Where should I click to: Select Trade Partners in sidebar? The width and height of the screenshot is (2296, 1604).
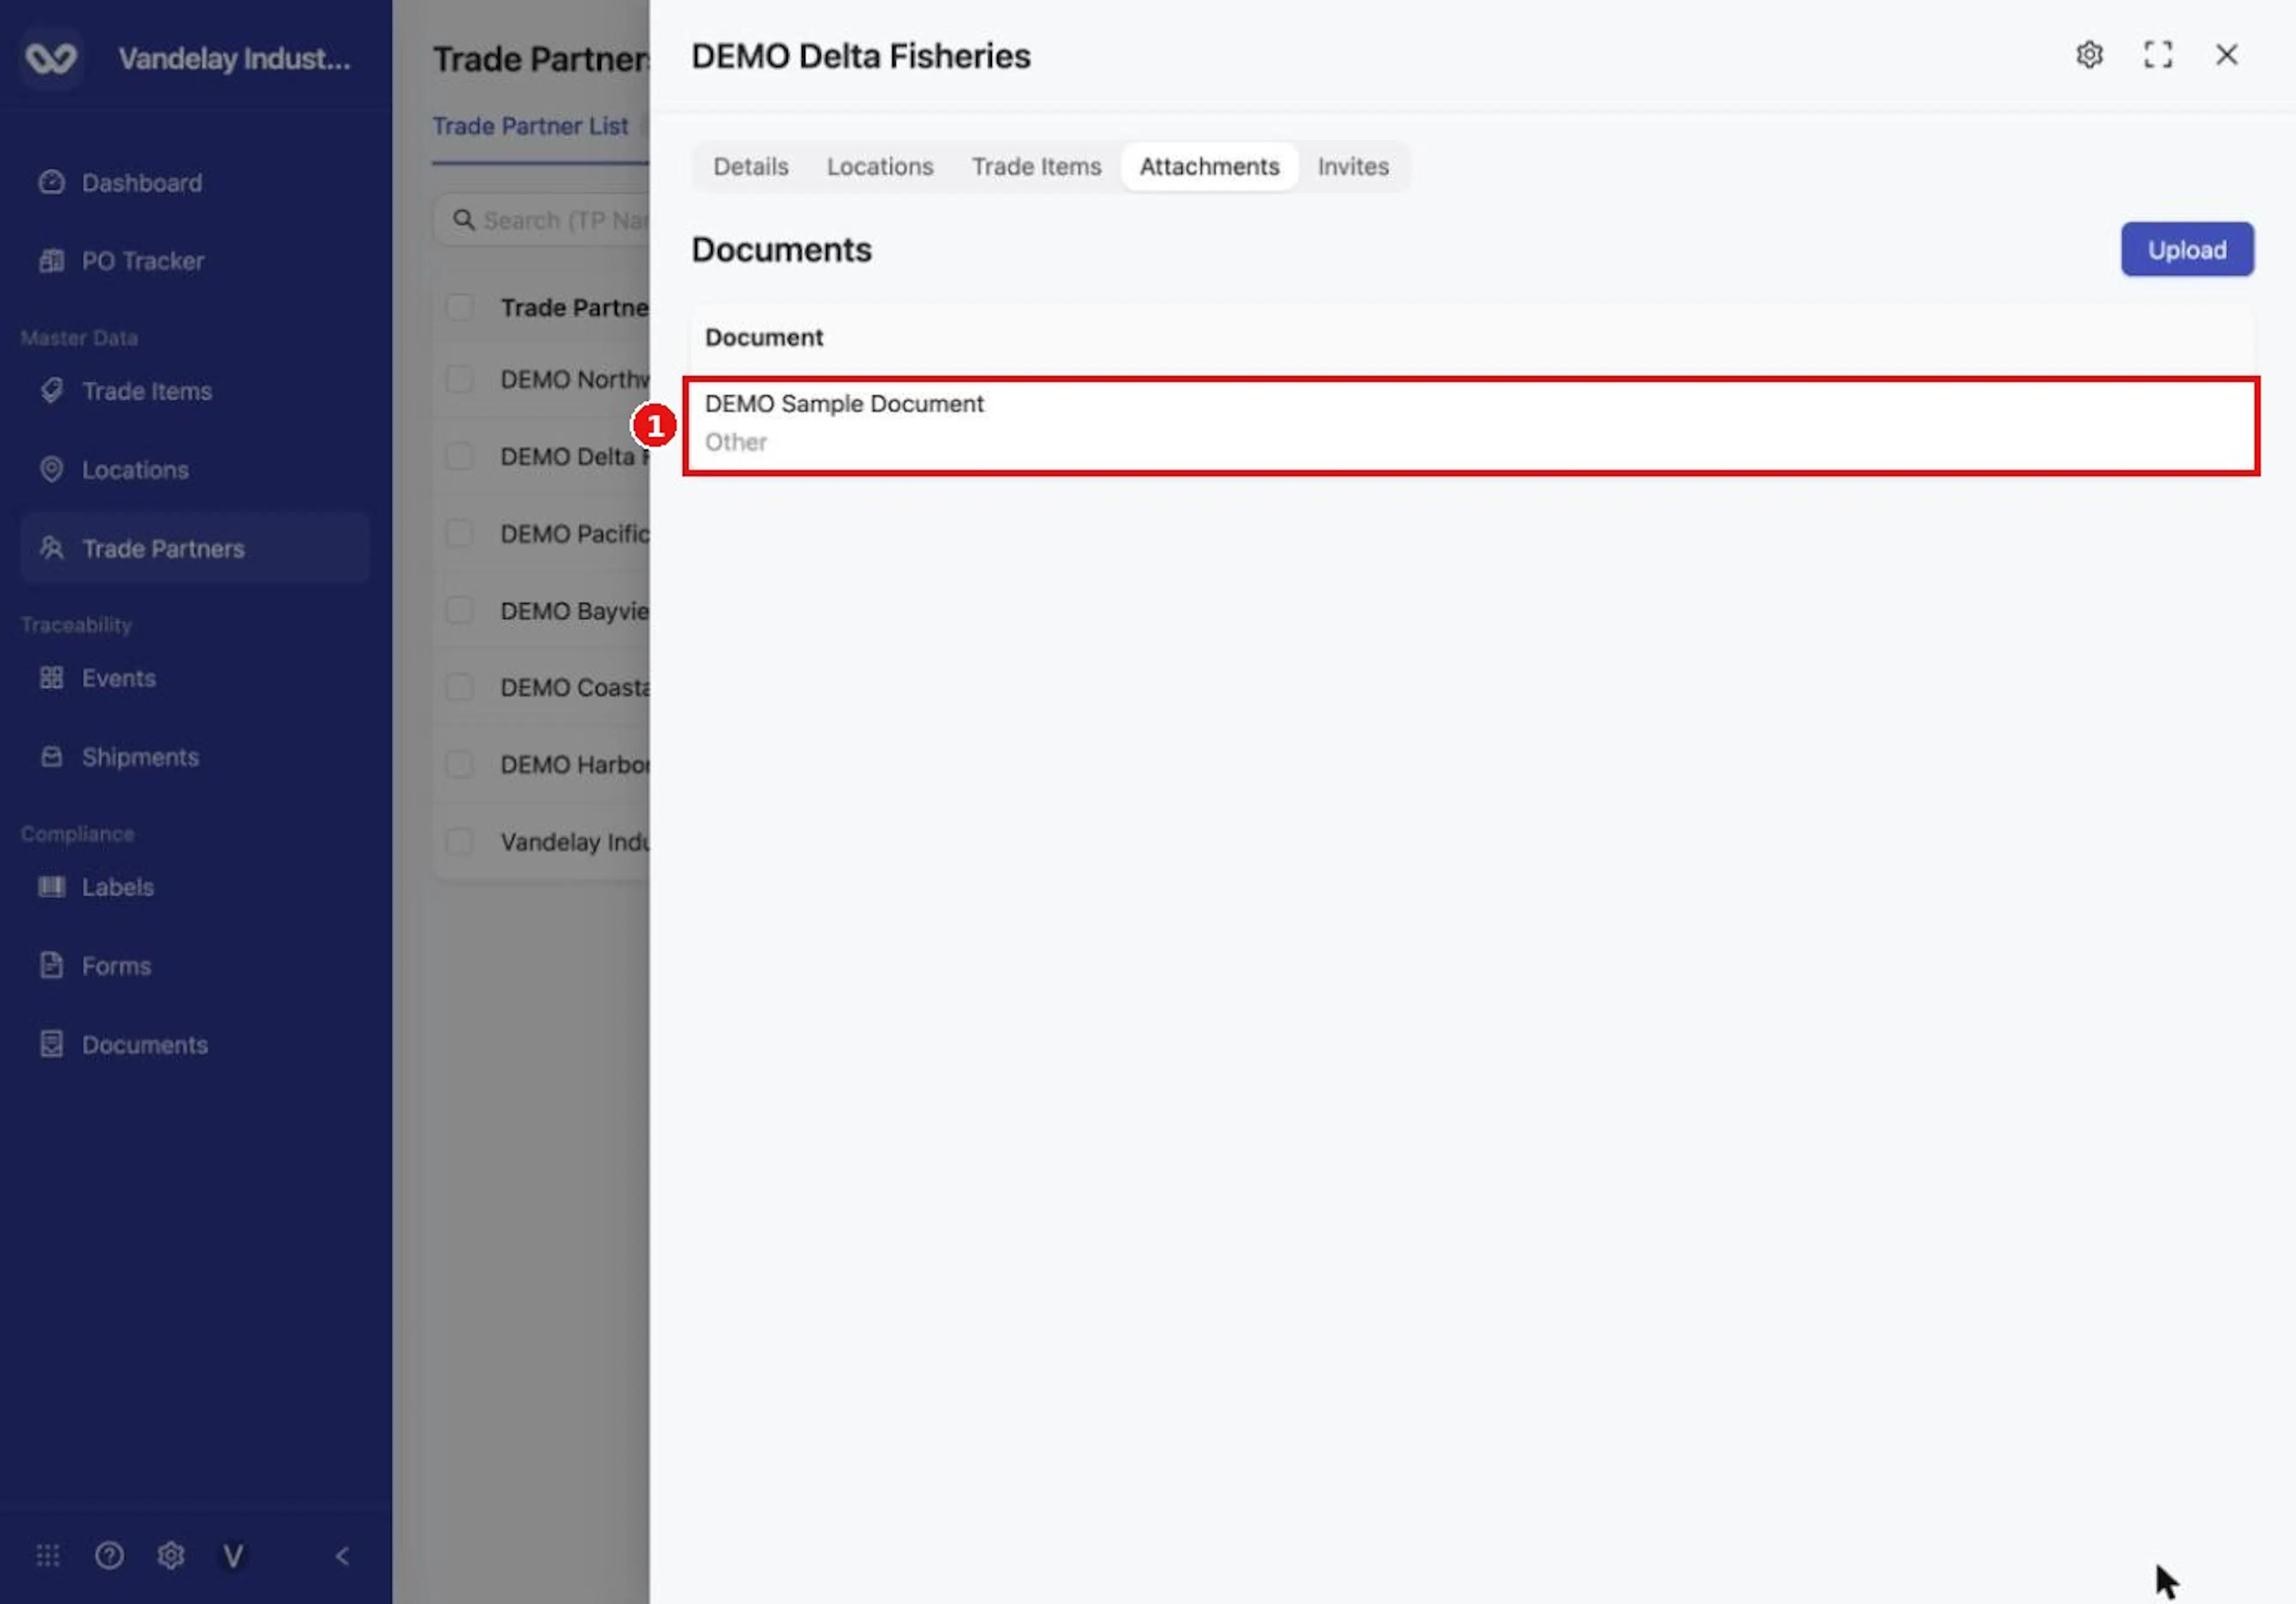tap(195, 548)
